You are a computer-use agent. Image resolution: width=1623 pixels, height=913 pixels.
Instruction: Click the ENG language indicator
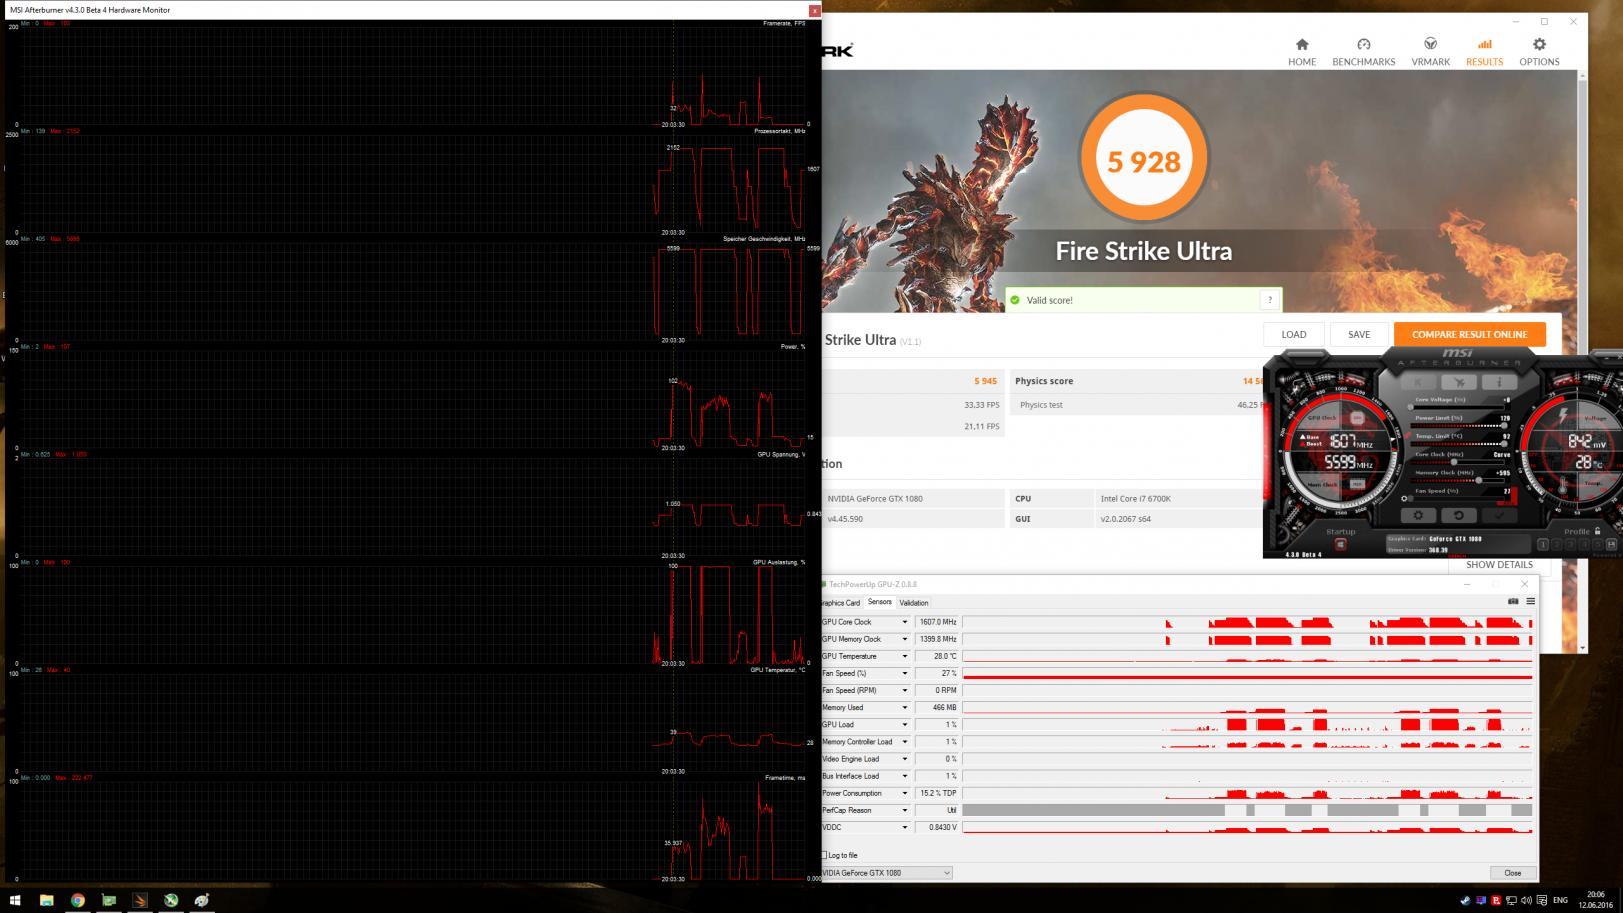pos(1560,900)
